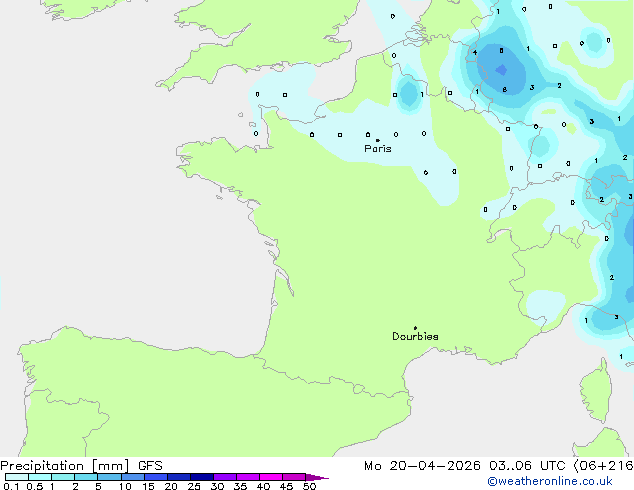Screen dimensions: 634x490
Task: Pick the 35–40 mm legend swatch
Action: pos(248,477)
